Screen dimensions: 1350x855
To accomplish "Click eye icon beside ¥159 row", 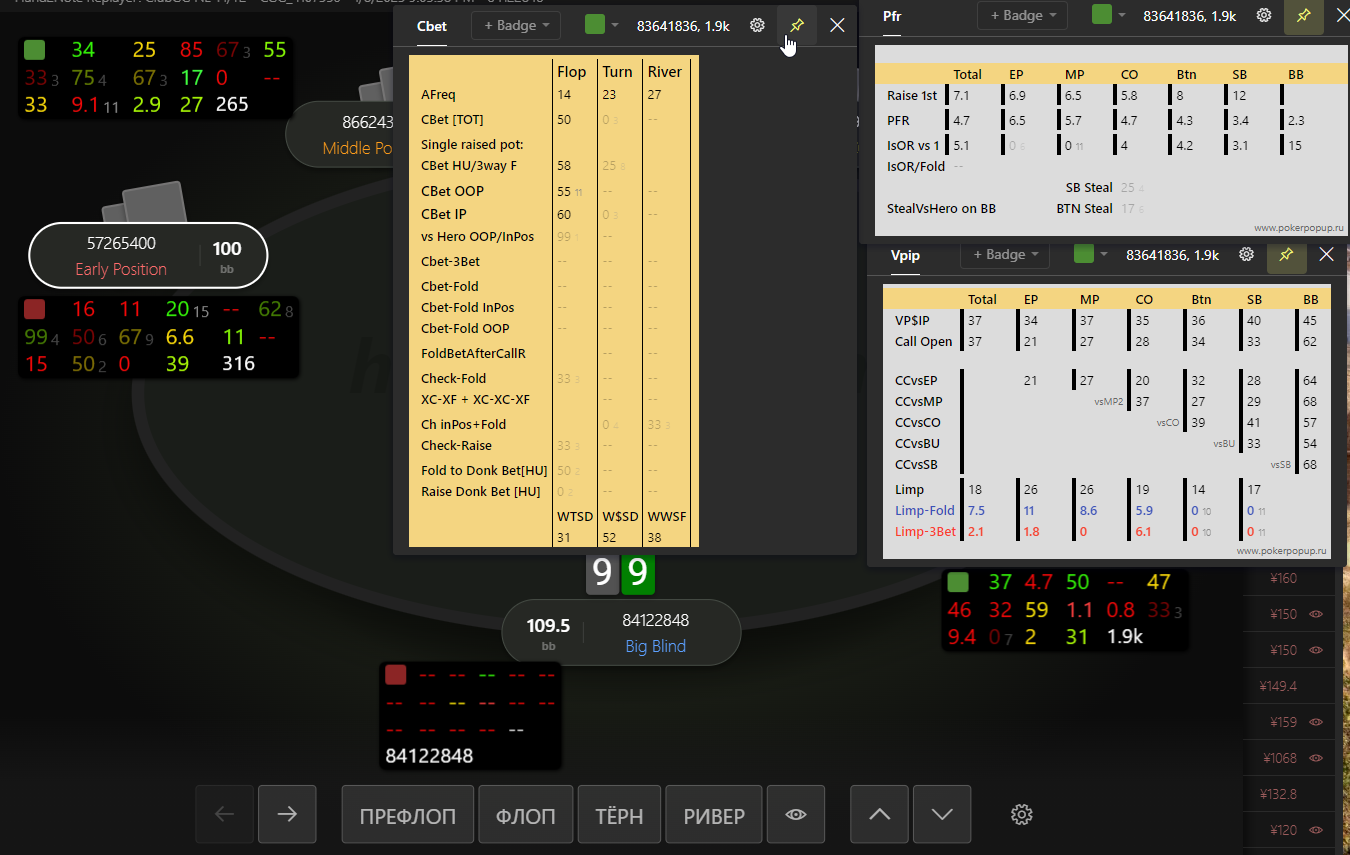I will point(1316,722).
